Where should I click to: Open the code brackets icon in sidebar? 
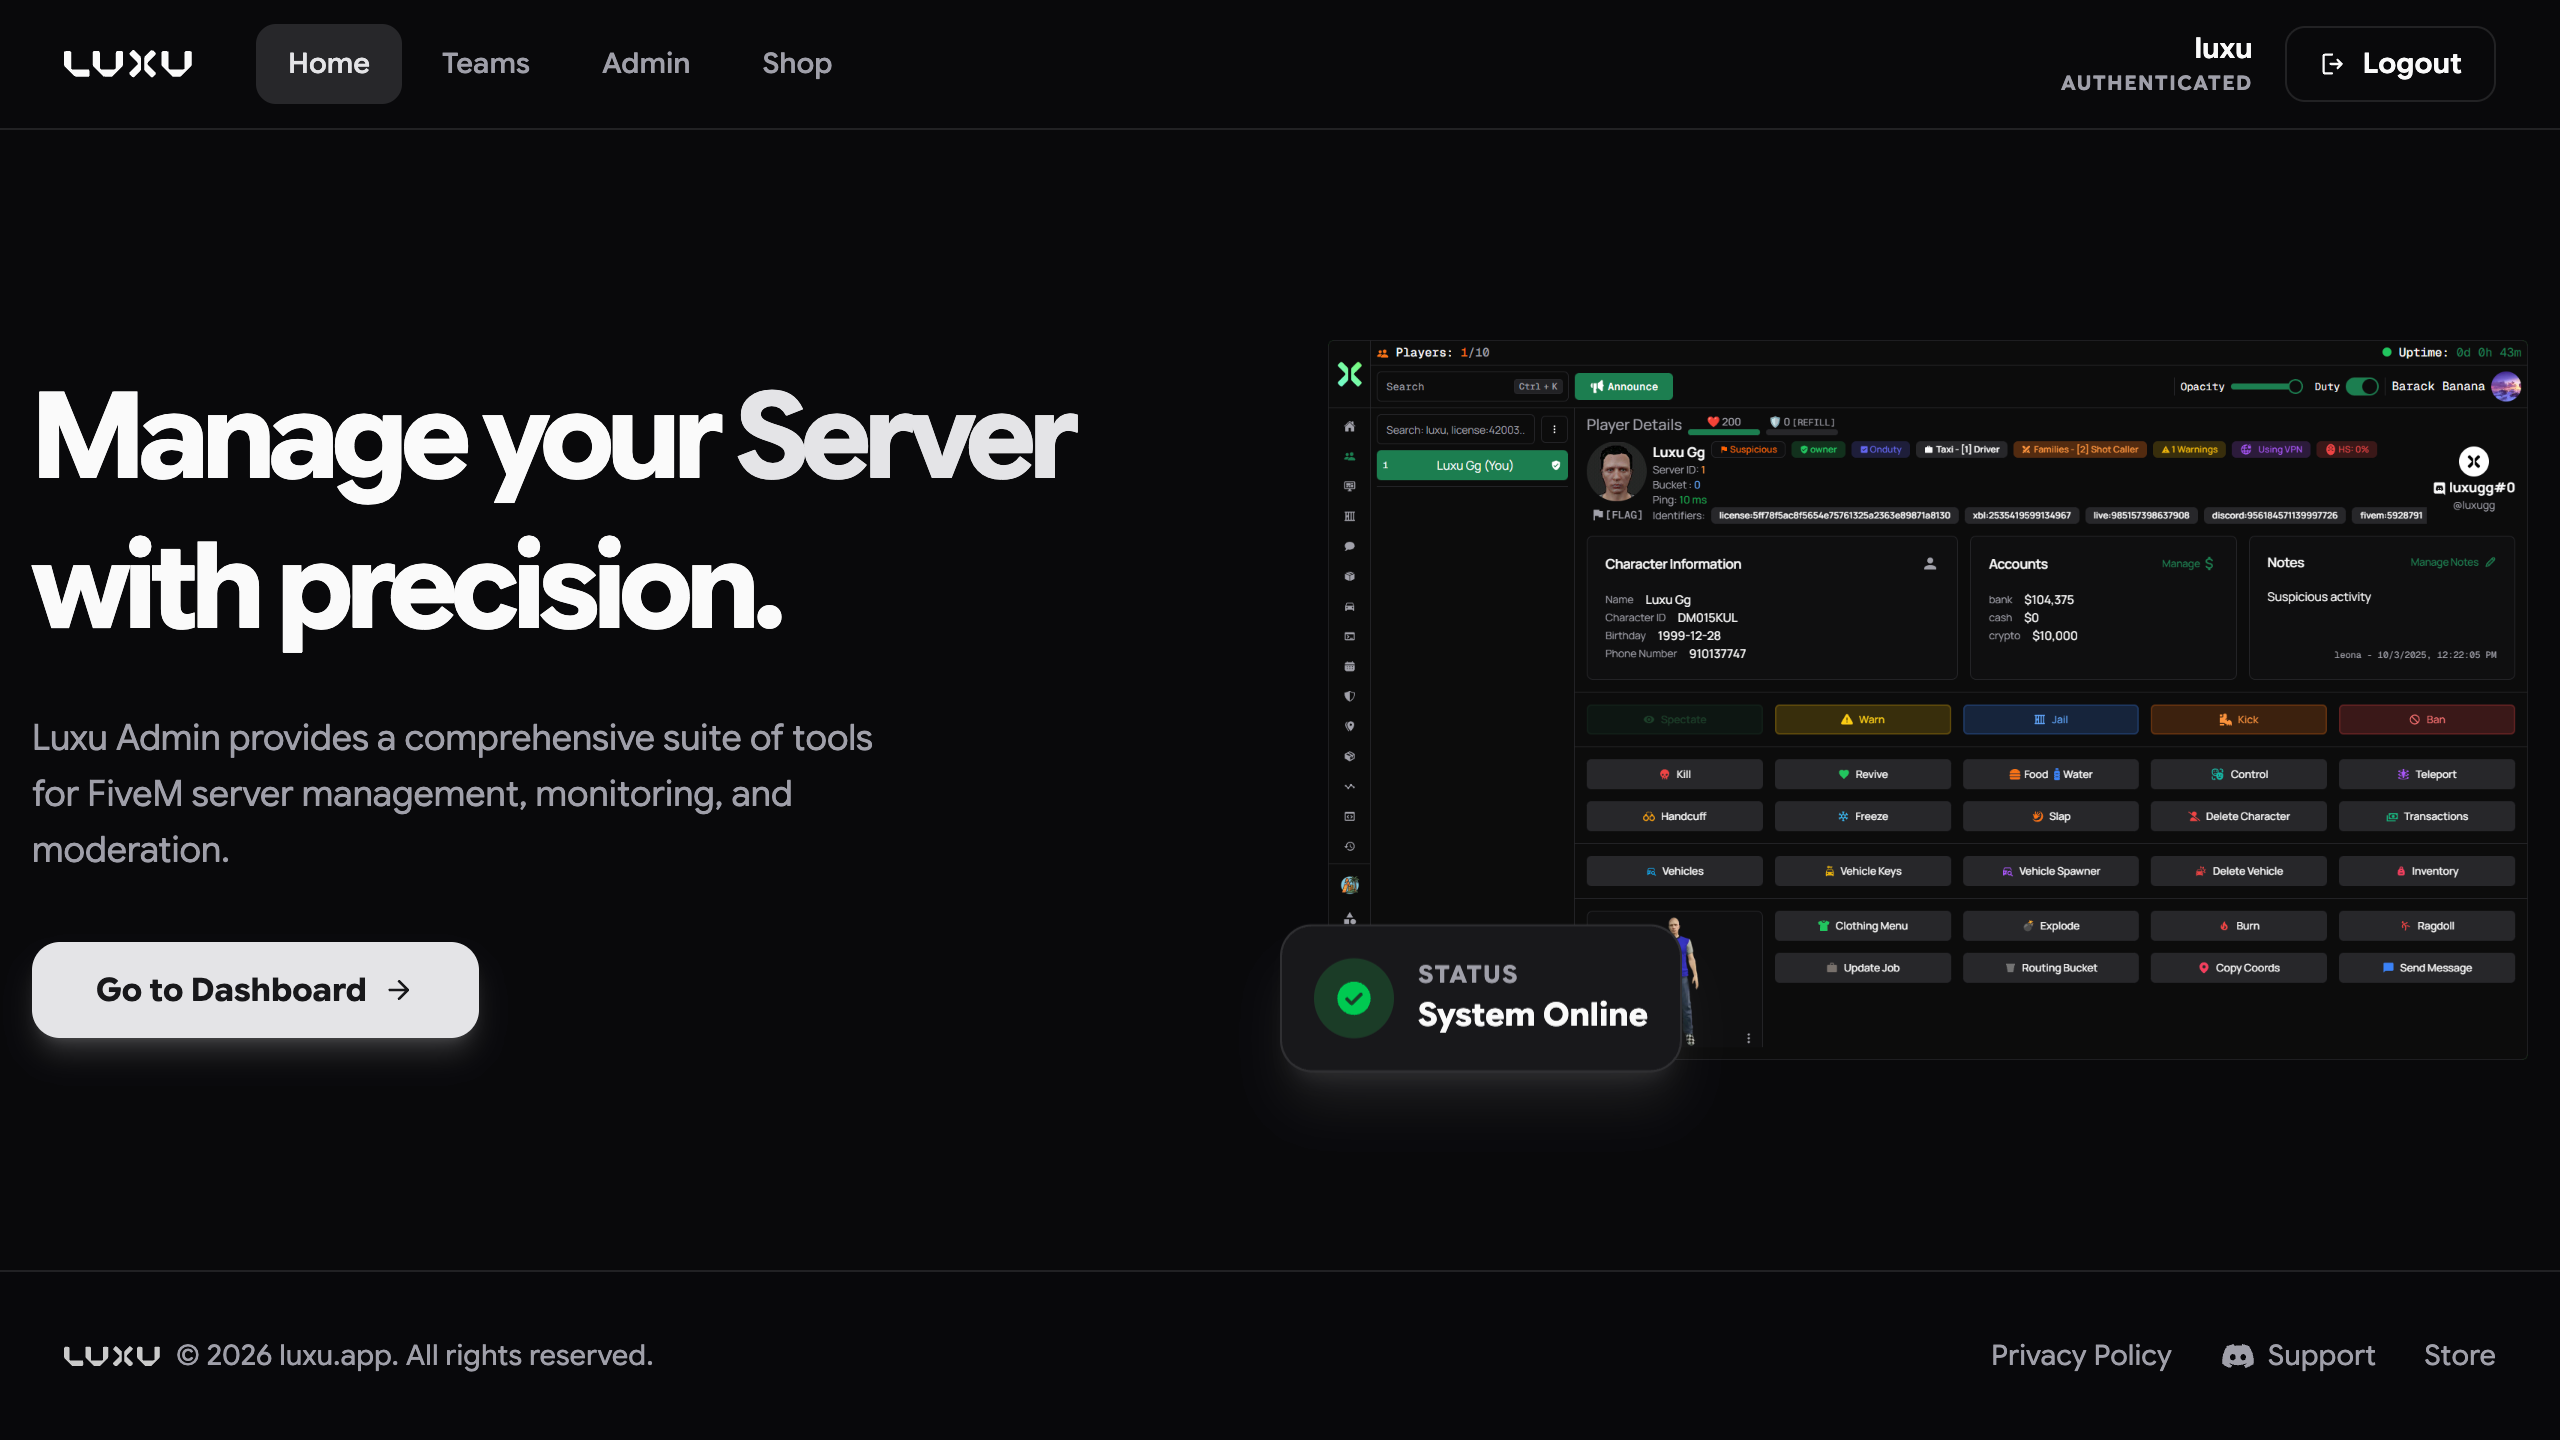[1349, 817]
